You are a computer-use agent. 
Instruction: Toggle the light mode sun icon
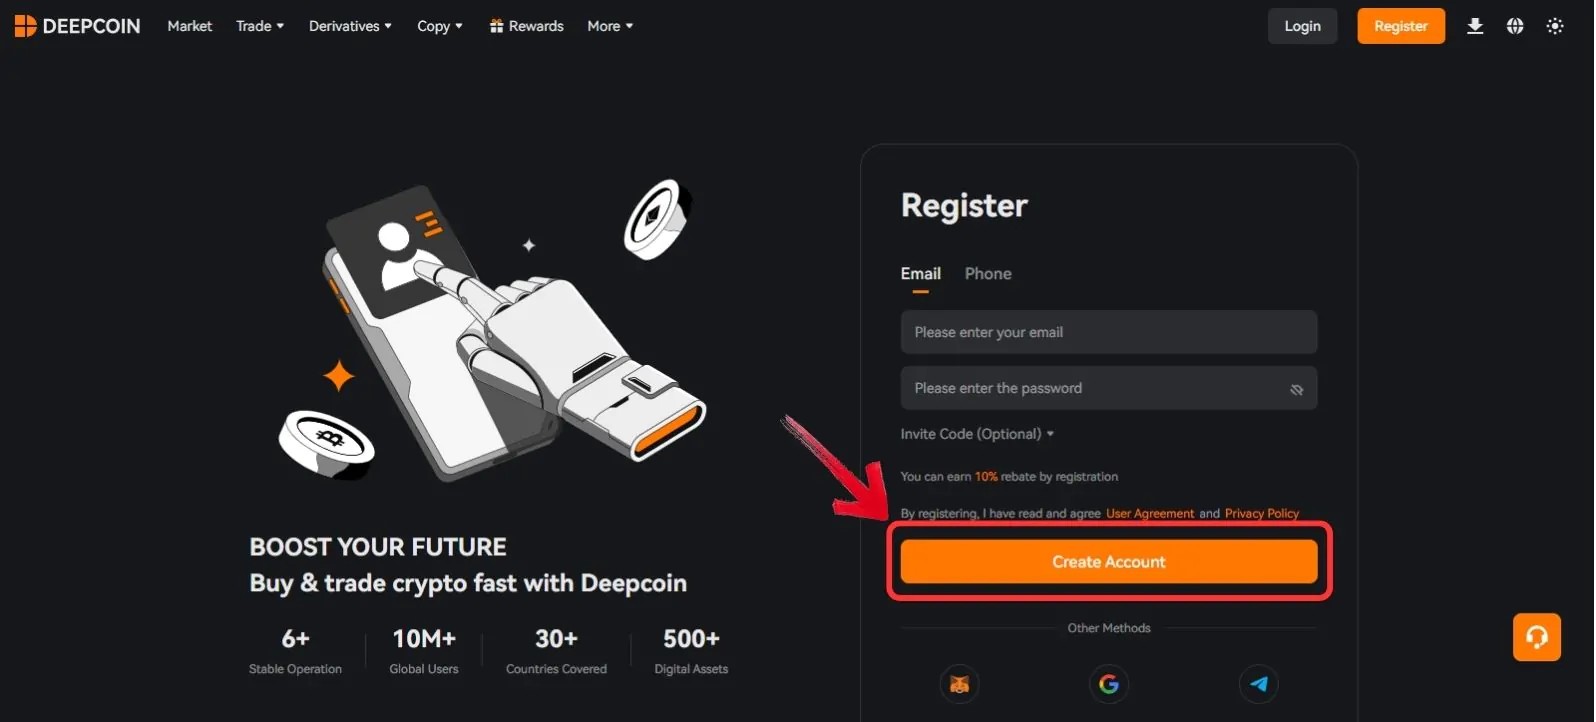1555,26
